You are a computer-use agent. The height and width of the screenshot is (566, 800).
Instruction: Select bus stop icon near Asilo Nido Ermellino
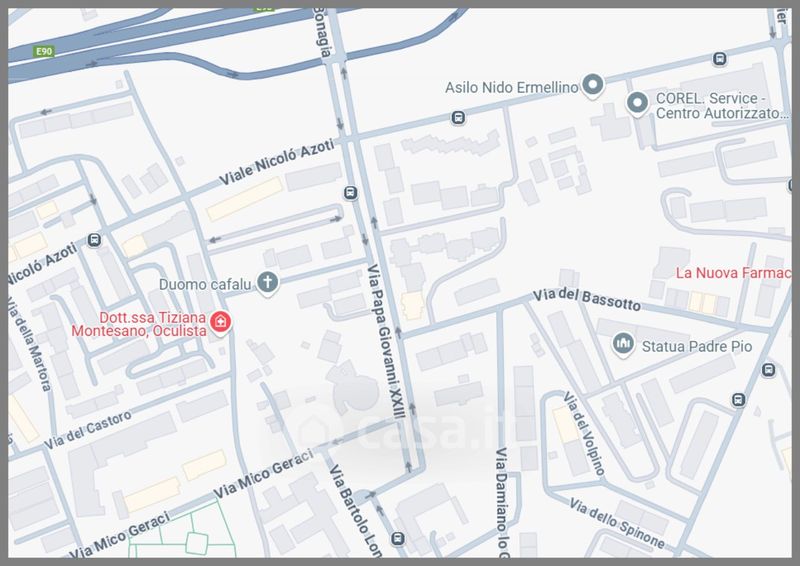(x=458, y=118)
